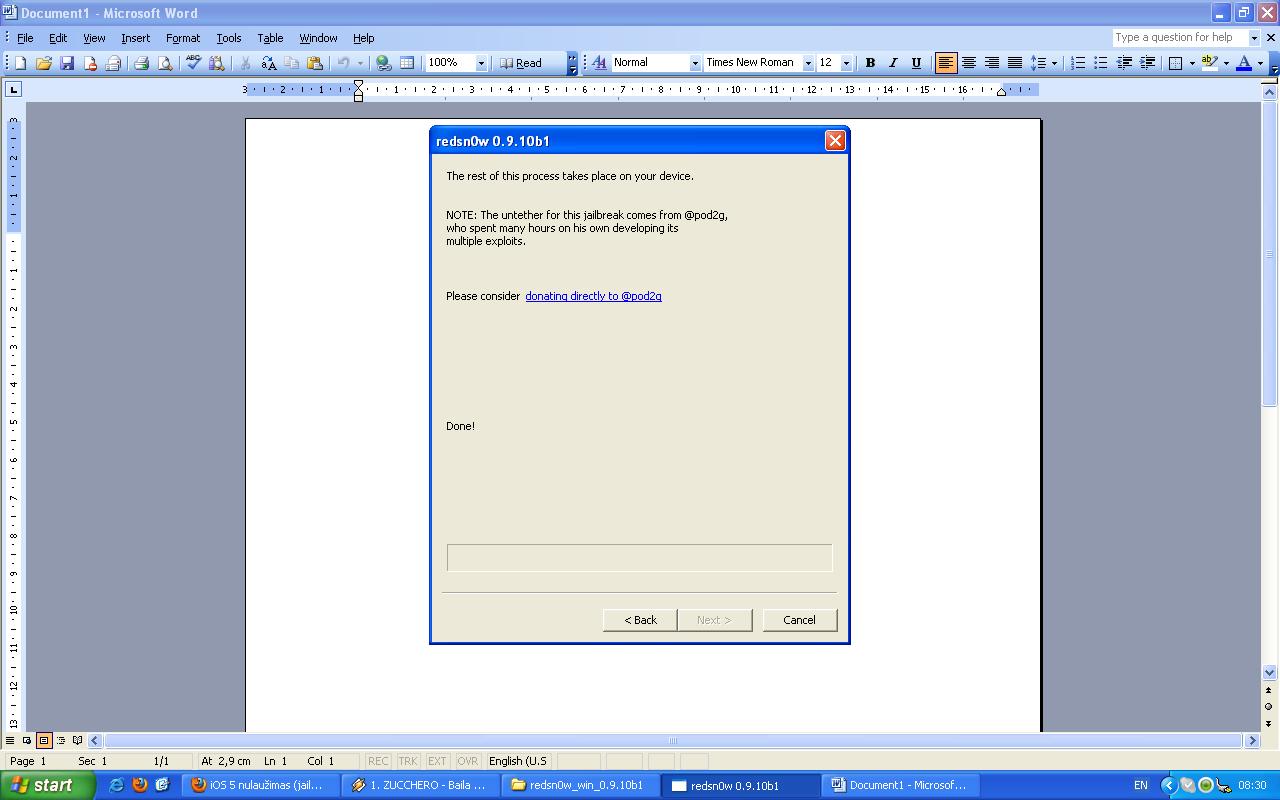Switch to the ZUCCHERO taskbar window
The width and height of the screenshot is (1280, 800).
[419, 785]
